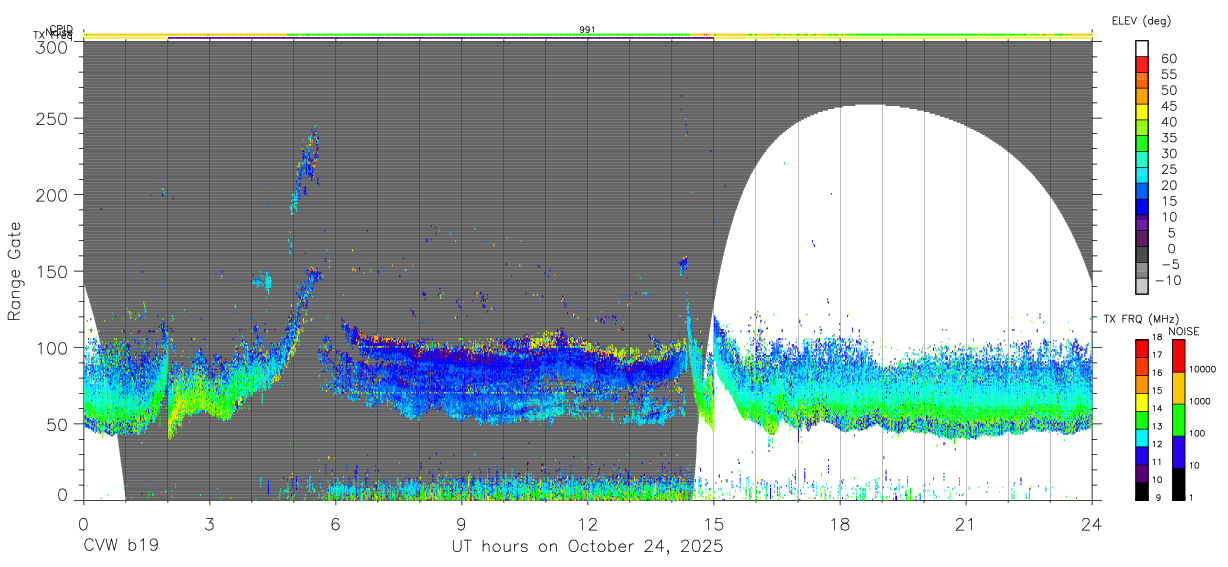Click the '15' hour tick label on x-axis

point(714,523)
